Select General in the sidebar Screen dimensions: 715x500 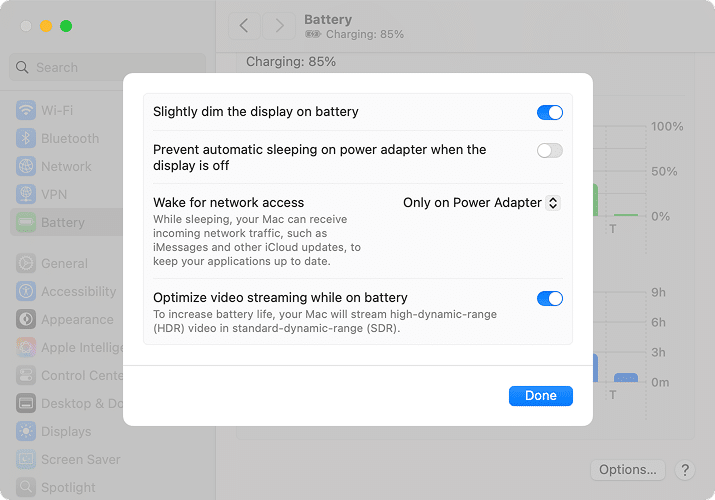(x=64, y=264)
